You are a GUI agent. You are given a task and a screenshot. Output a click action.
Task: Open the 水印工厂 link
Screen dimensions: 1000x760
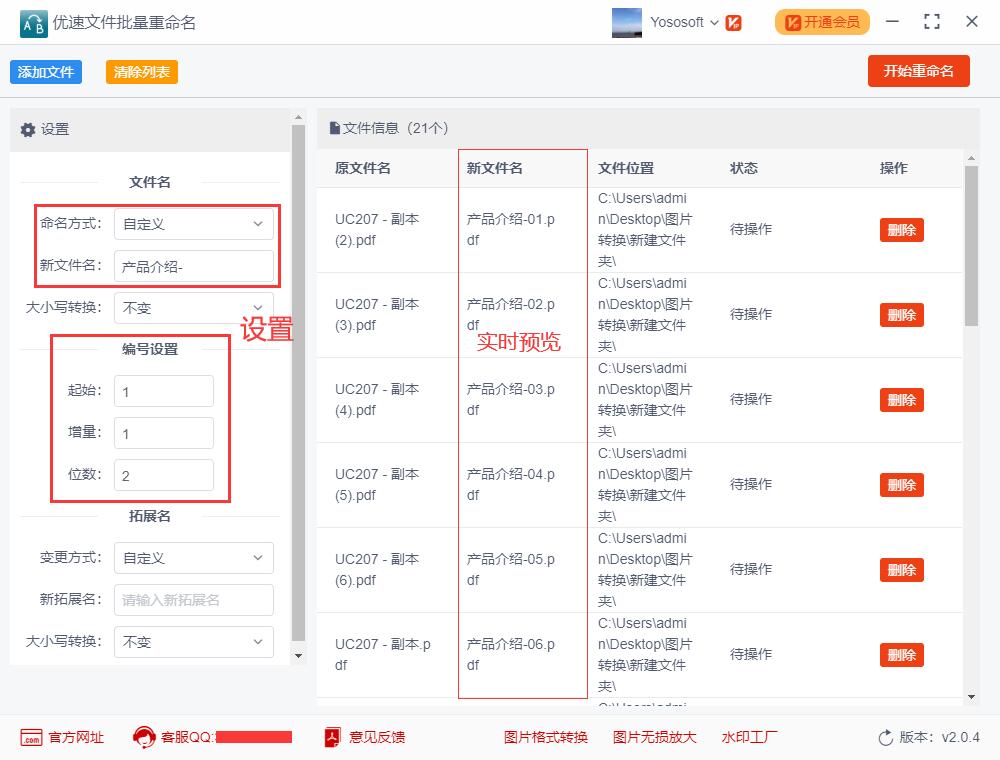749,738
